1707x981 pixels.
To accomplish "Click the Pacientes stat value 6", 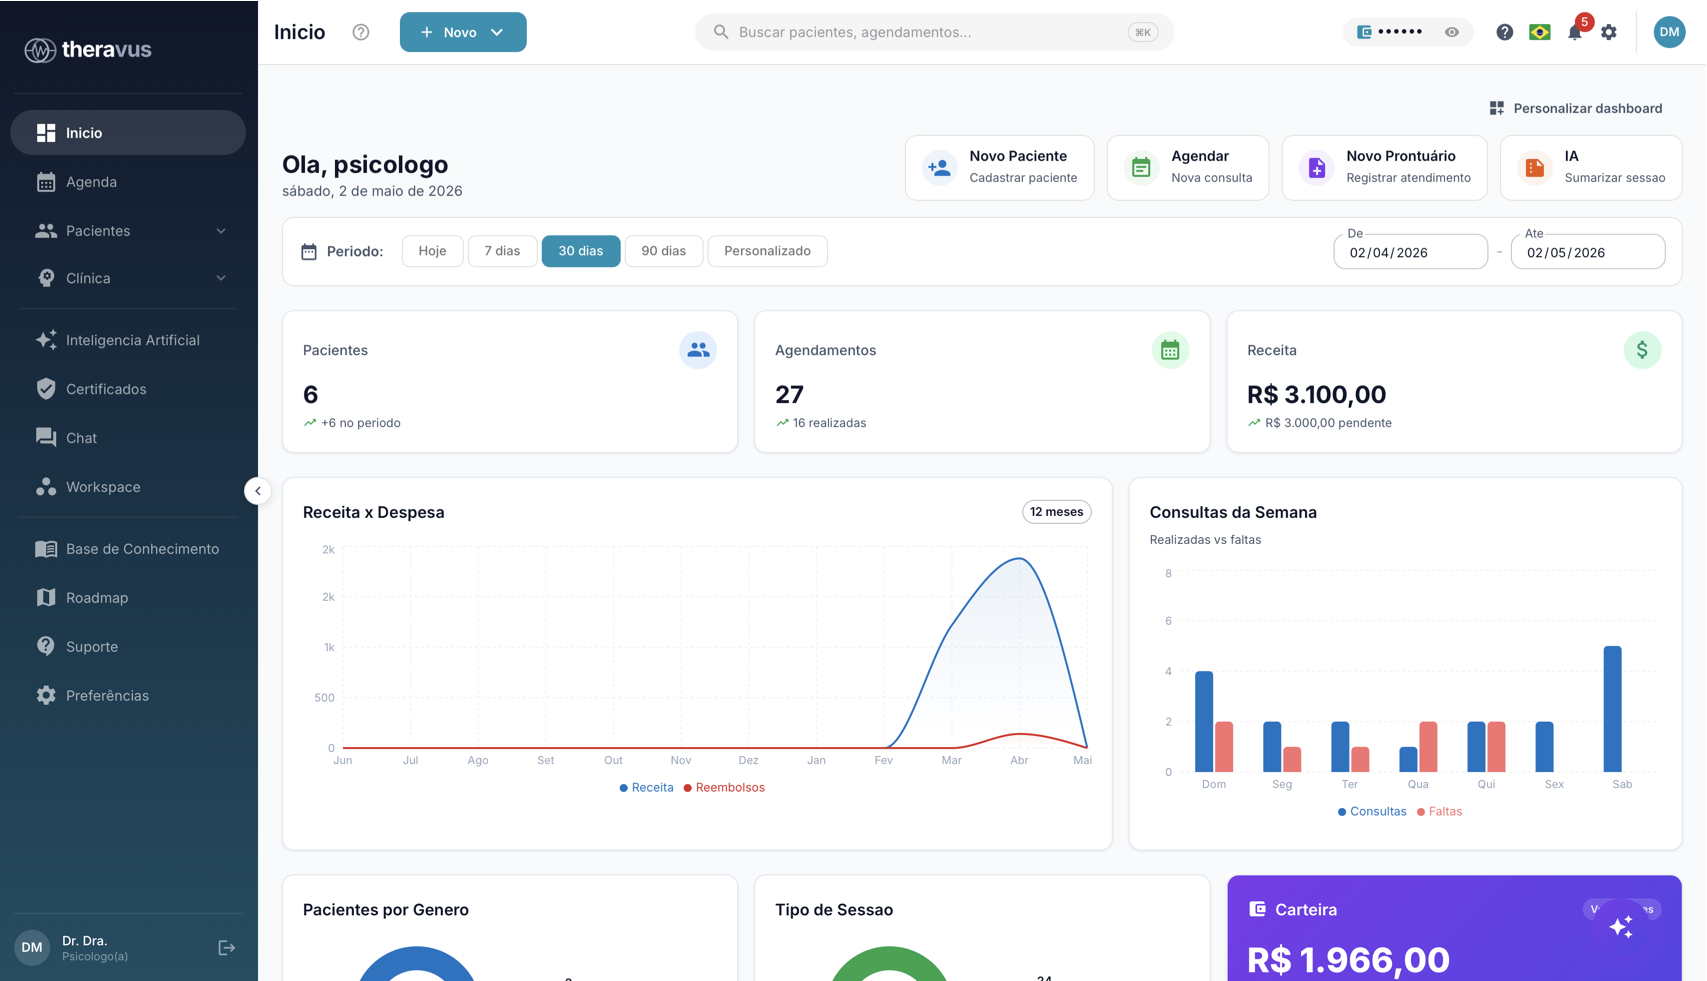I will [x=311, y=395].
